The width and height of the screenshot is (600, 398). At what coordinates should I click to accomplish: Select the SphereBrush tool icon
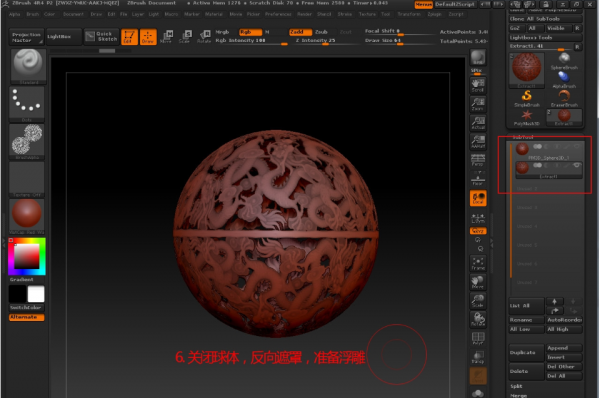click(564, 61)
